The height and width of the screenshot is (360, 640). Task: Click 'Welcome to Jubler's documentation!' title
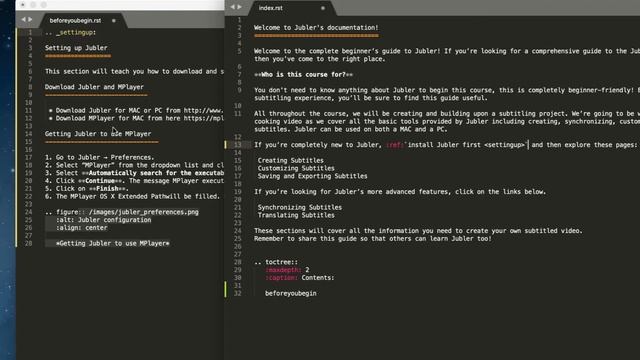(x=316, y=28)
